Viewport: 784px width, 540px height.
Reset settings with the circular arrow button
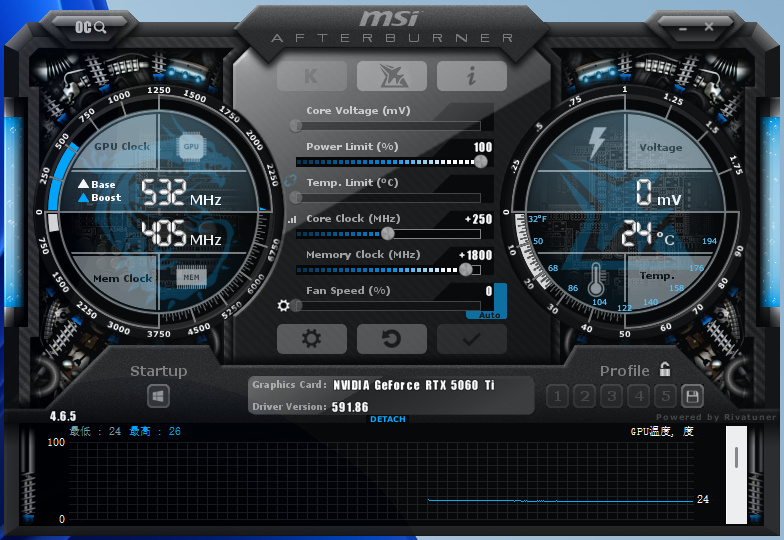[392, 339]
